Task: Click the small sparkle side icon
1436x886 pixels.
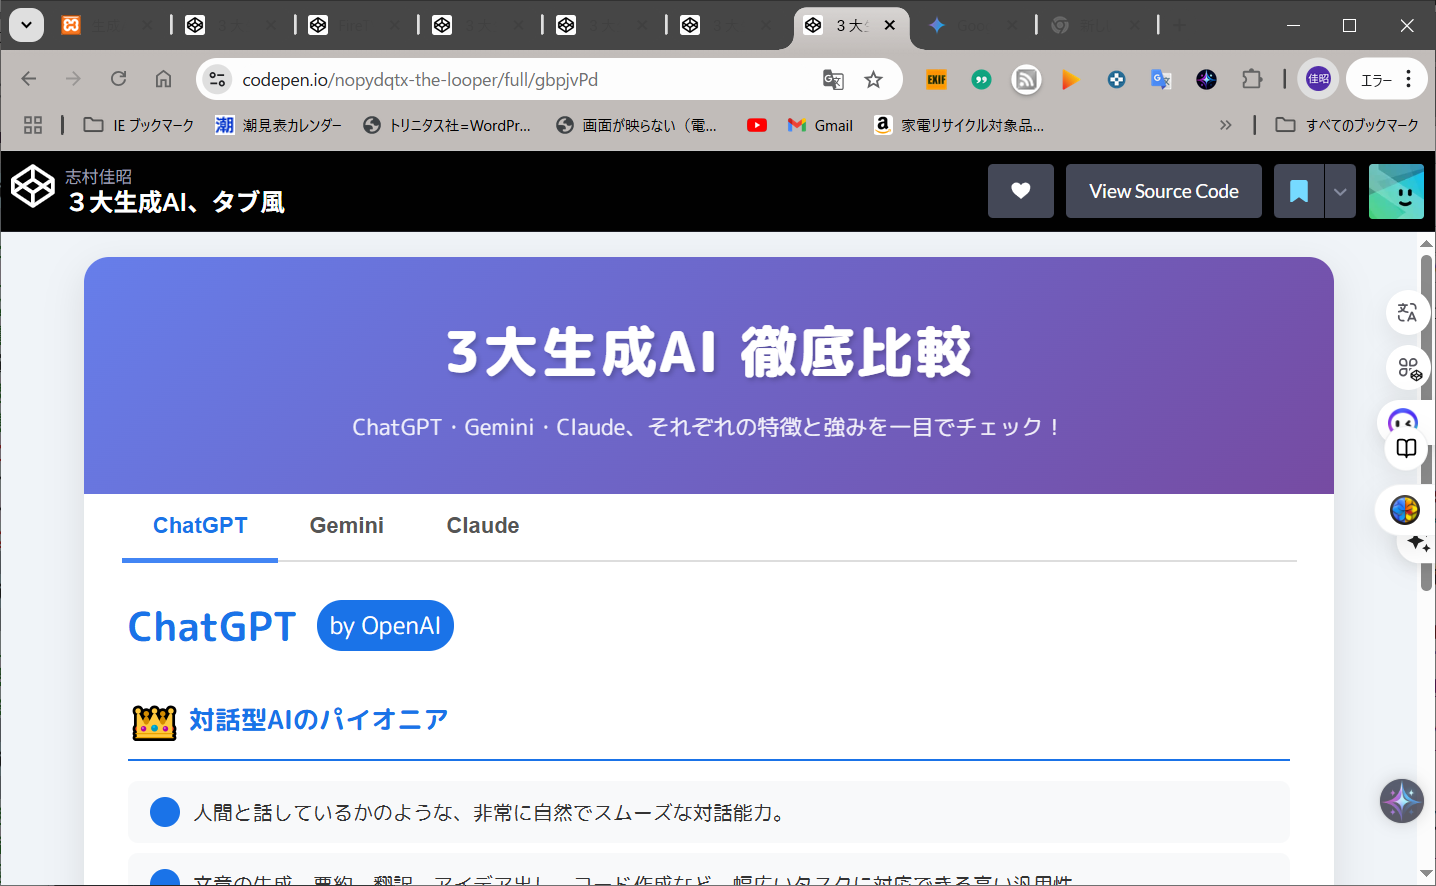Action: (1418, 543)
